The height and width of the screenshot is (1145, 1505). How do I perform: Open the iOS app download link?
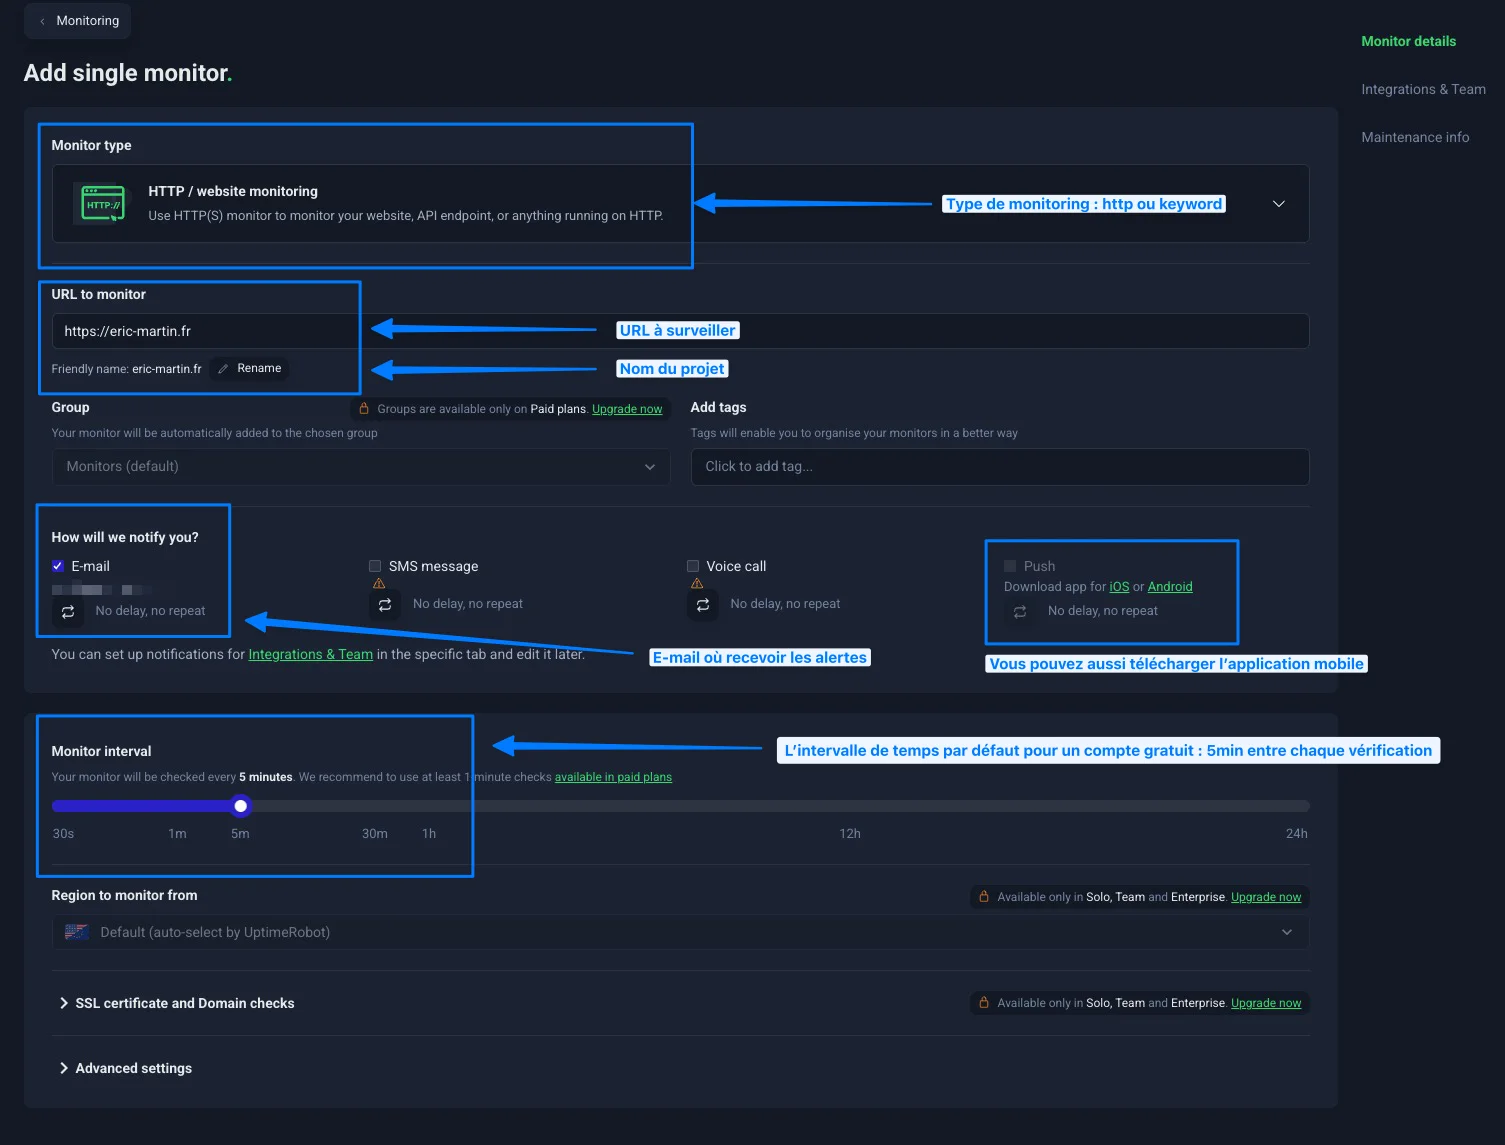[1119, 587]
